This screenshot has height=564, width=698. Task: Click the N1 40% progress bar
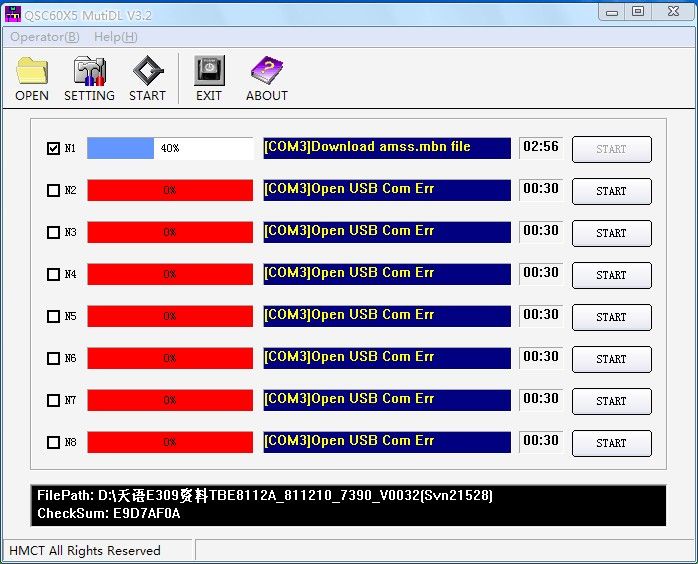tap(170, 149)
